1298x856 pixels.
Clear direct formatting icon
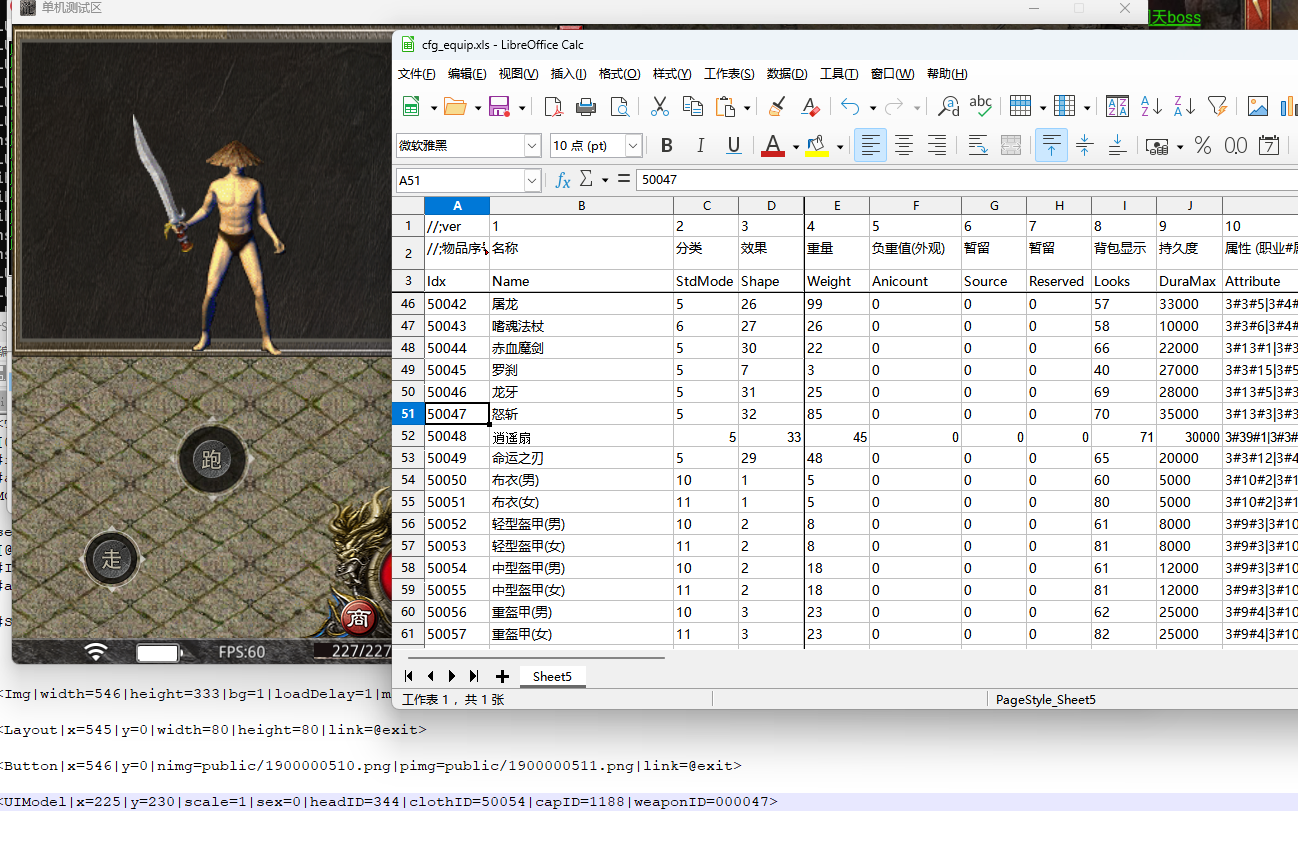click(811, 106)
